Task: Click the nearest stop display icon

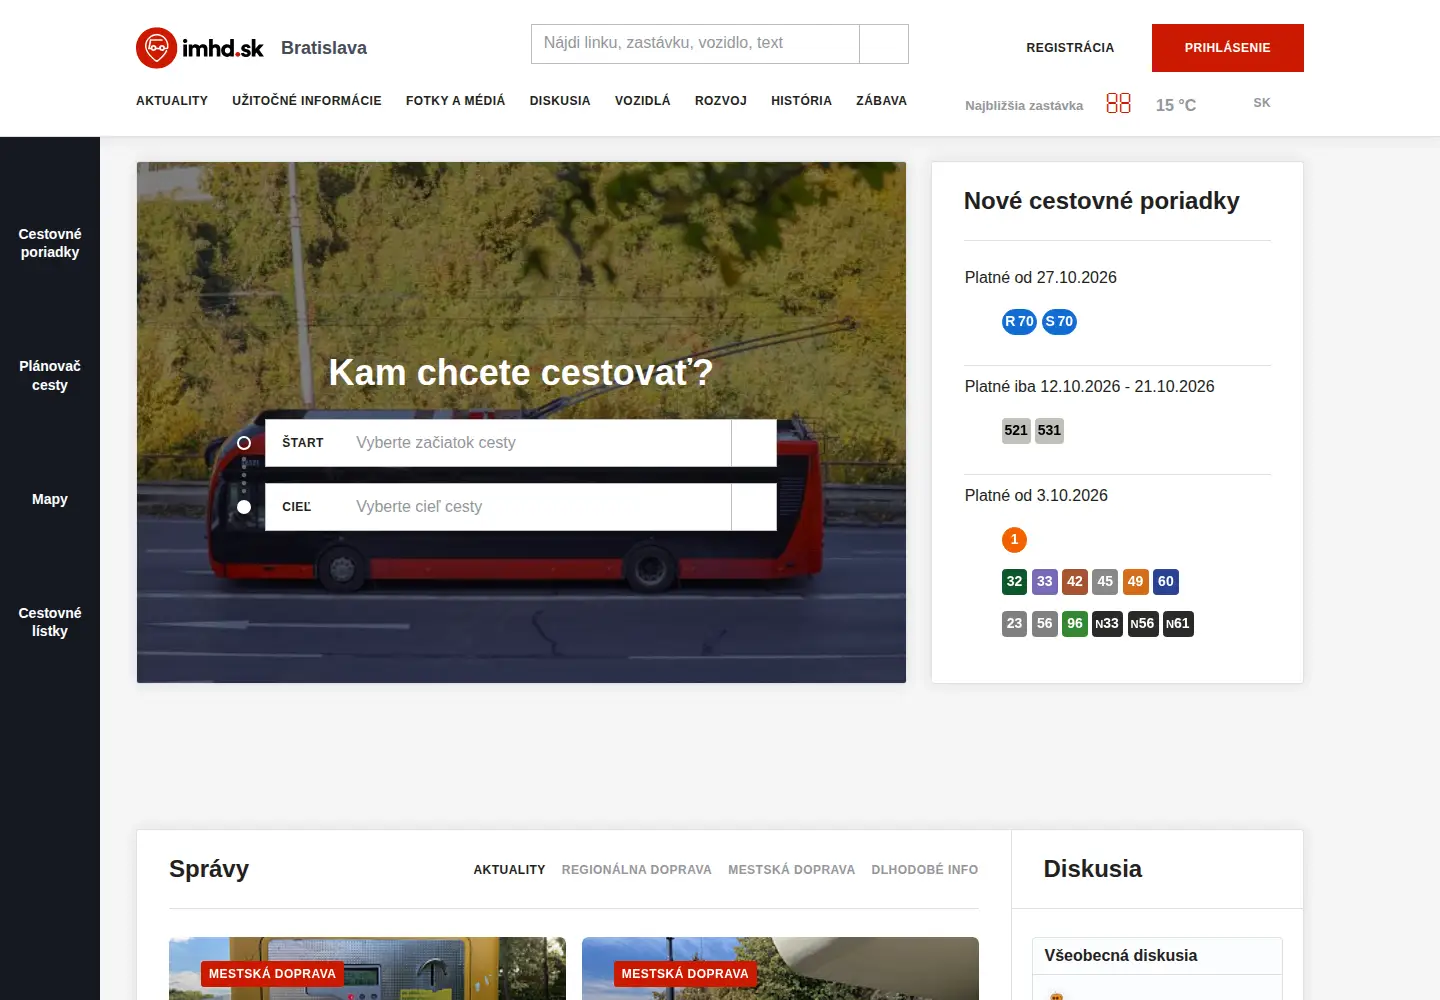Action: [1118, 104]
